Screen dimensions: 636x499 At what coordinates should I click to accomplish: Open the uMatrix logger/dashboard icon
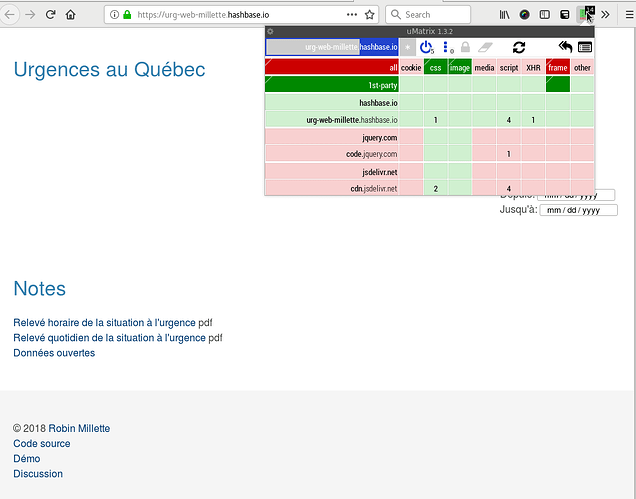[x=584, y=47]
